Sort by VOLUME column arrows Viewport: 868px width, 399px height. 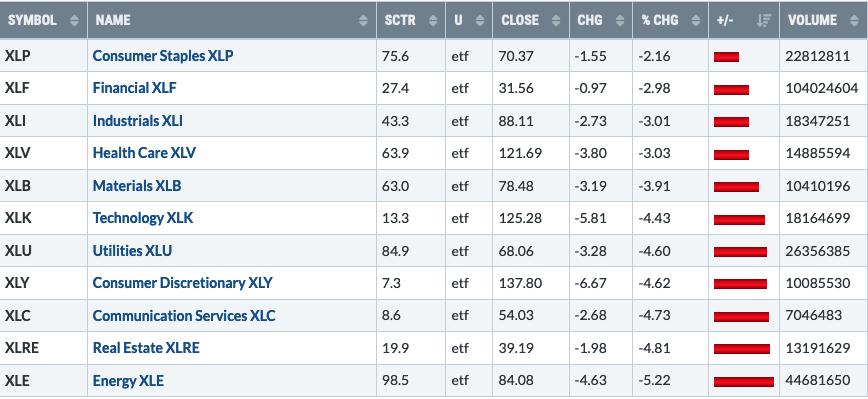[x=856, y=20]
